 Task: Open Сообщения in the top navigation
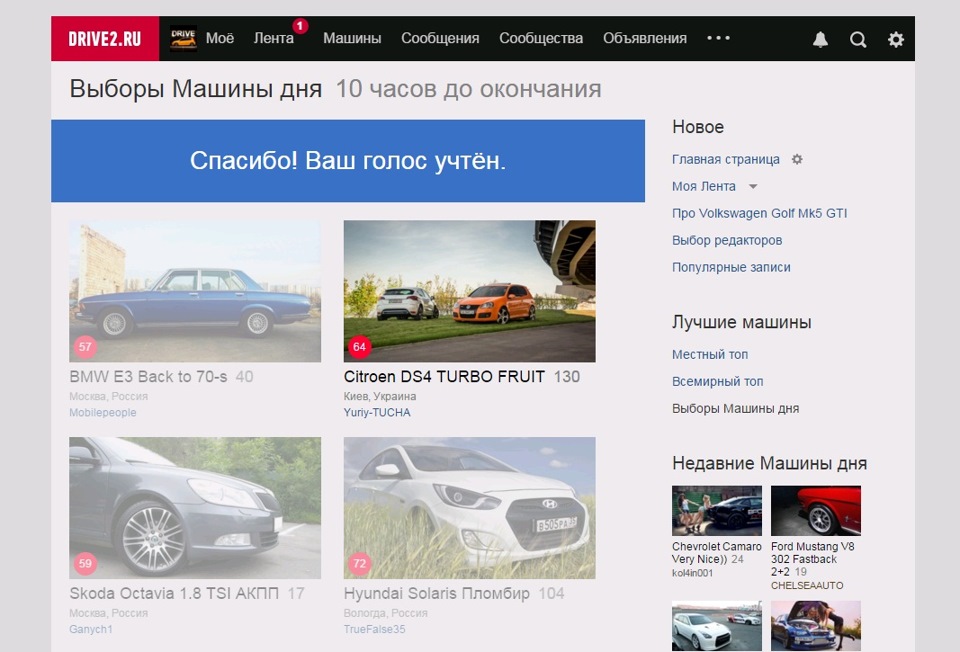coord(440,38)
